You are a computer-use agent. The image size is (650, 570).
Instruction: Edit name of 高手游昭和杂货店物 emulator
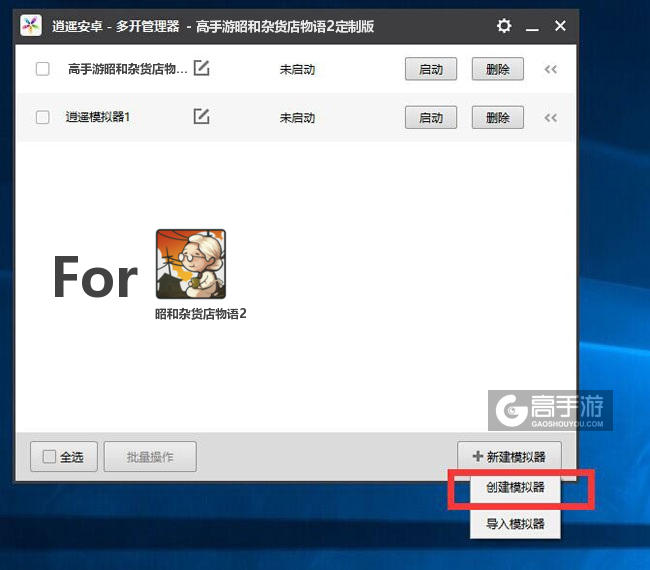click(201, 68)
